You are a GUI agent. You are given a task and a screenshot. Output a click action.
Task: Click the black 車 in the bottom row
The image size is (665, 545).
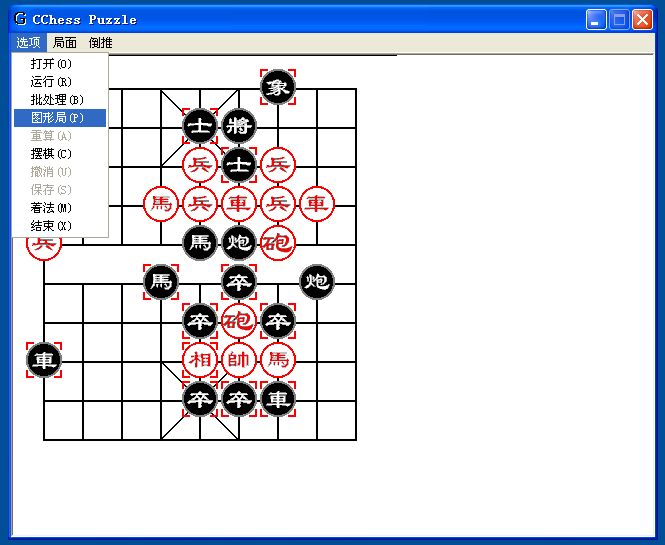point(278,399)
